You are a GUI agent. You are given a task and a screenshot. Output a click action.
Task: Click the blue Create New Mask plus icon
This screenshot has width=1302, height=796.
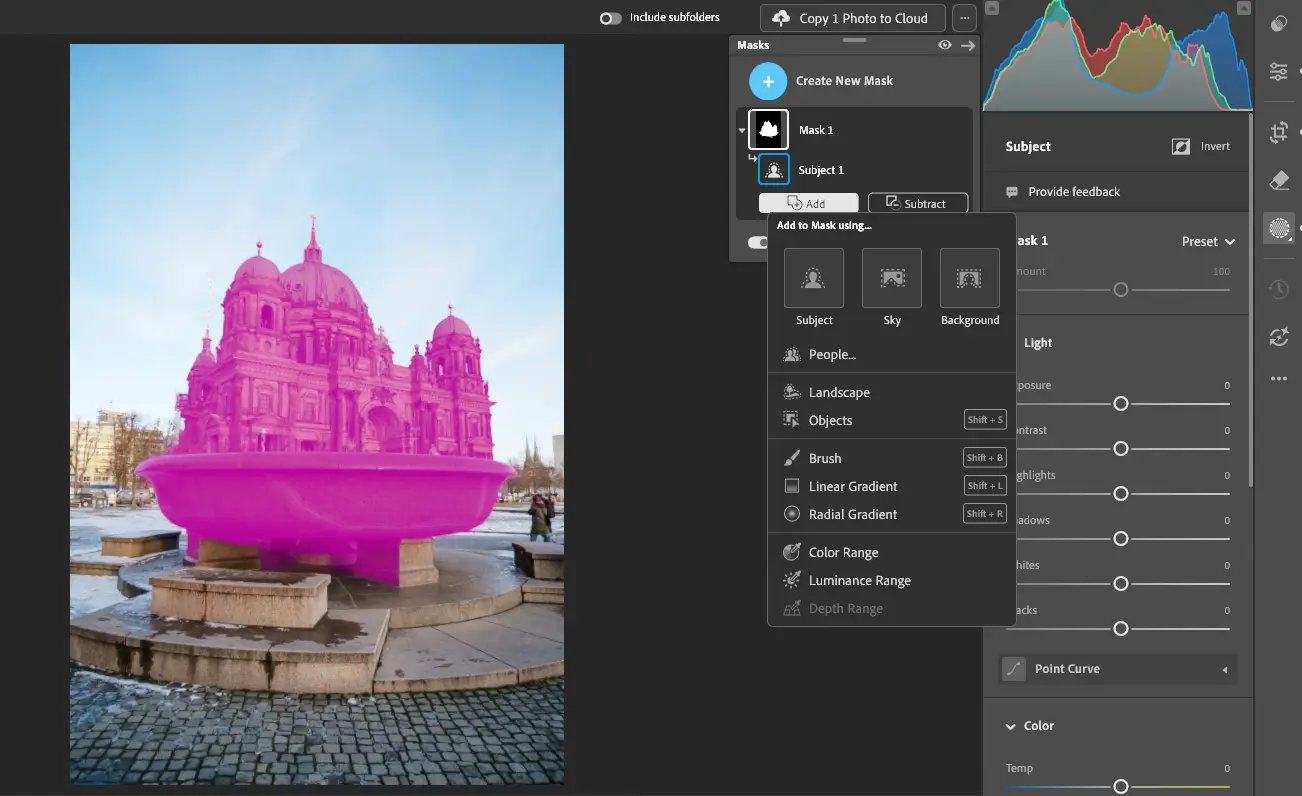768,81
